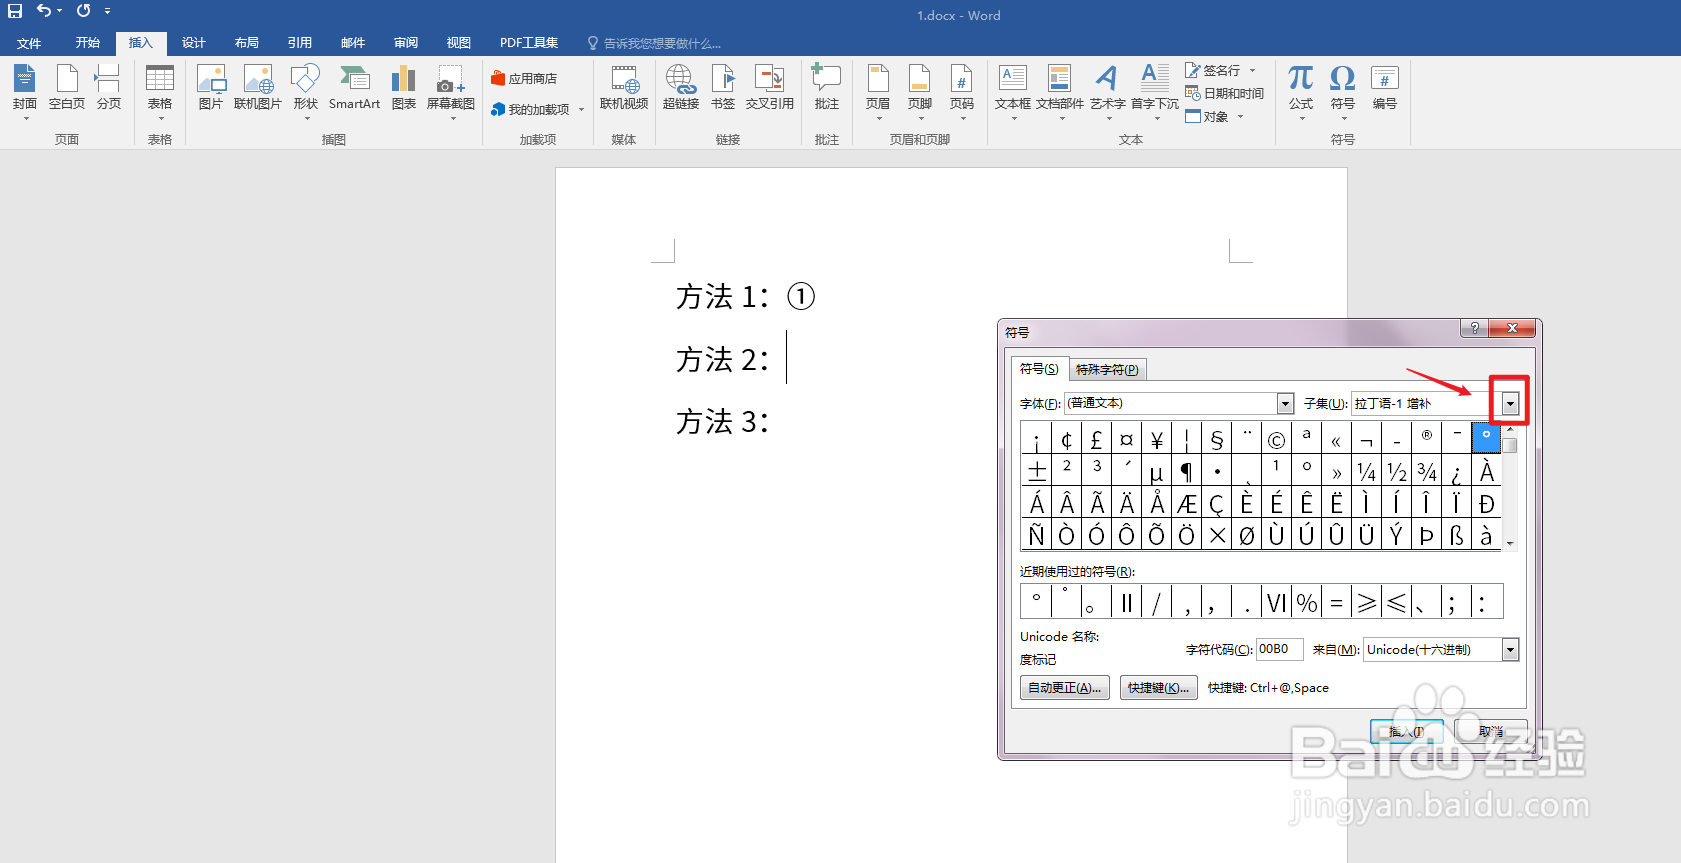Click the AutoCorrect (自动更正) button
The height and width of the screenshot is (863, 1681).
1065,688
